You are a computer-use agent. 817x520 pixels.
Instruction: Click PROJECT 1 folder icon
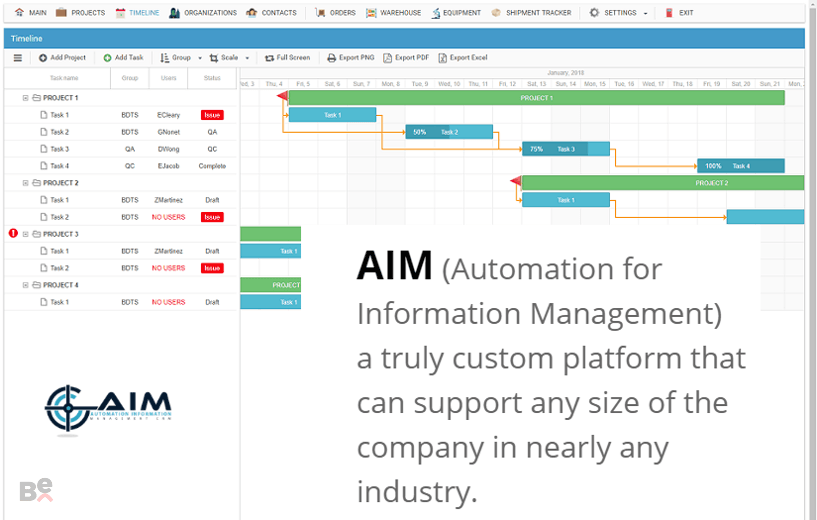(x=36, y=98)
